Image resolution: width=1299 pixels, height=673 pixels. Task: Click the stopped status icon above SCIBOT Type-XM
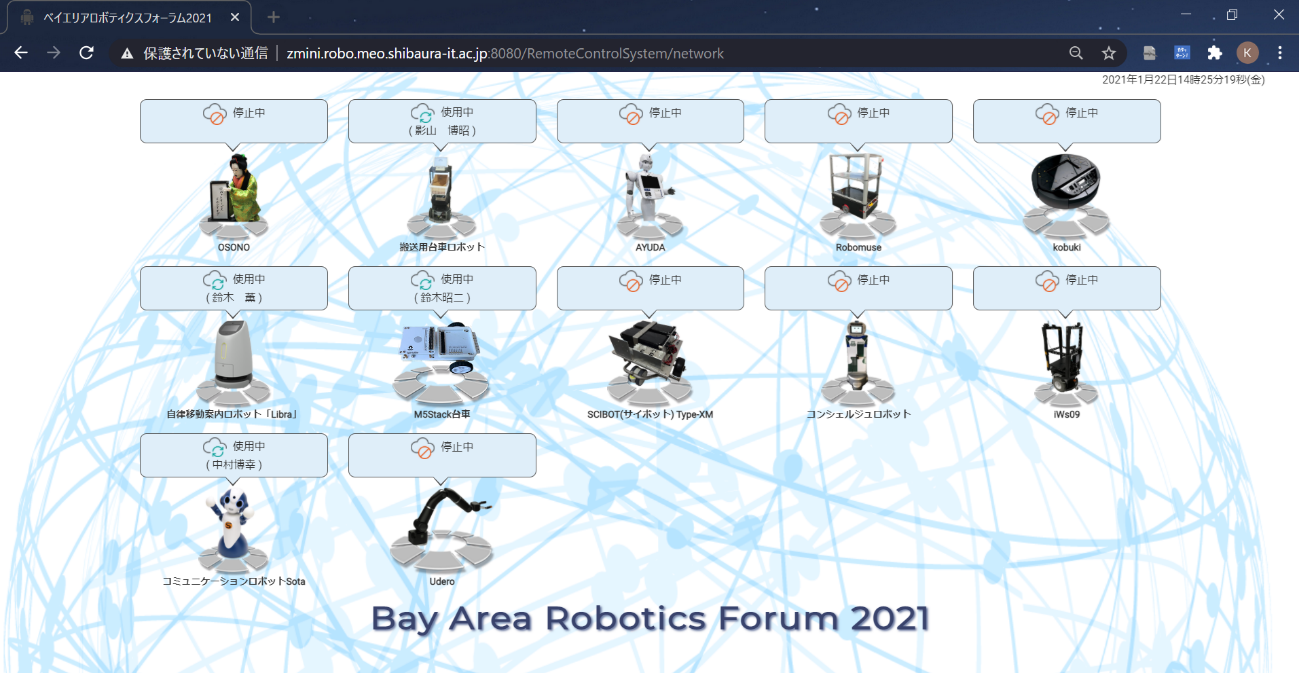point(631,281)
